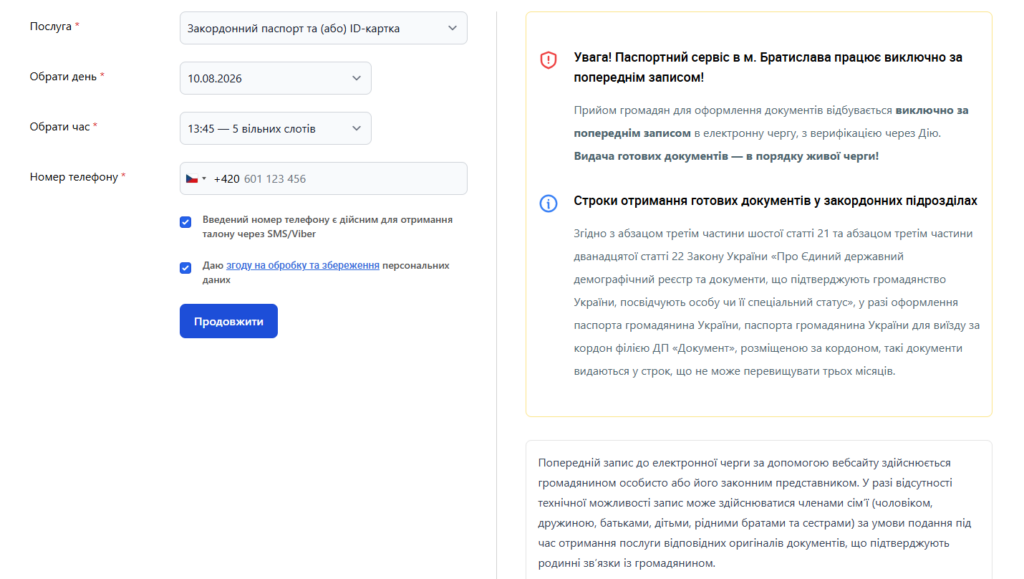Click the phone number input field
This screenshot has height=579, width=1024.
tap(353, 178)
